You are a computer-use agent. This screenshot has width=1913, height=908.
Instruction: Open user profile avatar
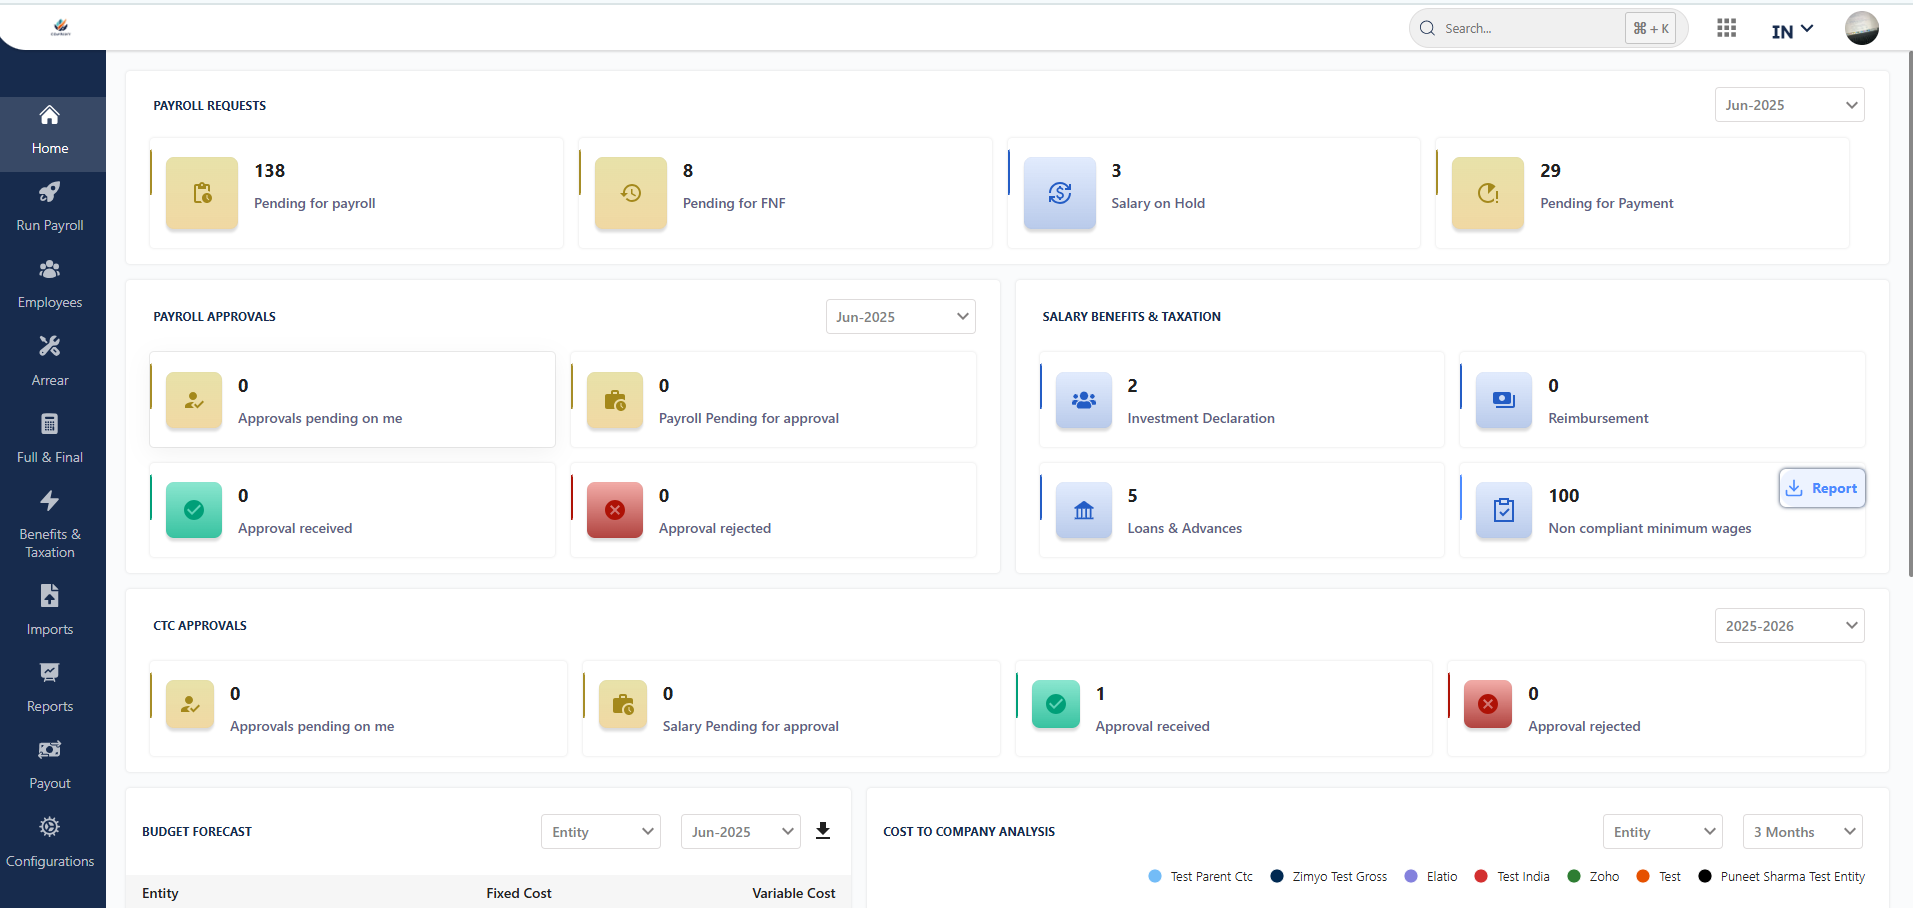pos(1861,28)
